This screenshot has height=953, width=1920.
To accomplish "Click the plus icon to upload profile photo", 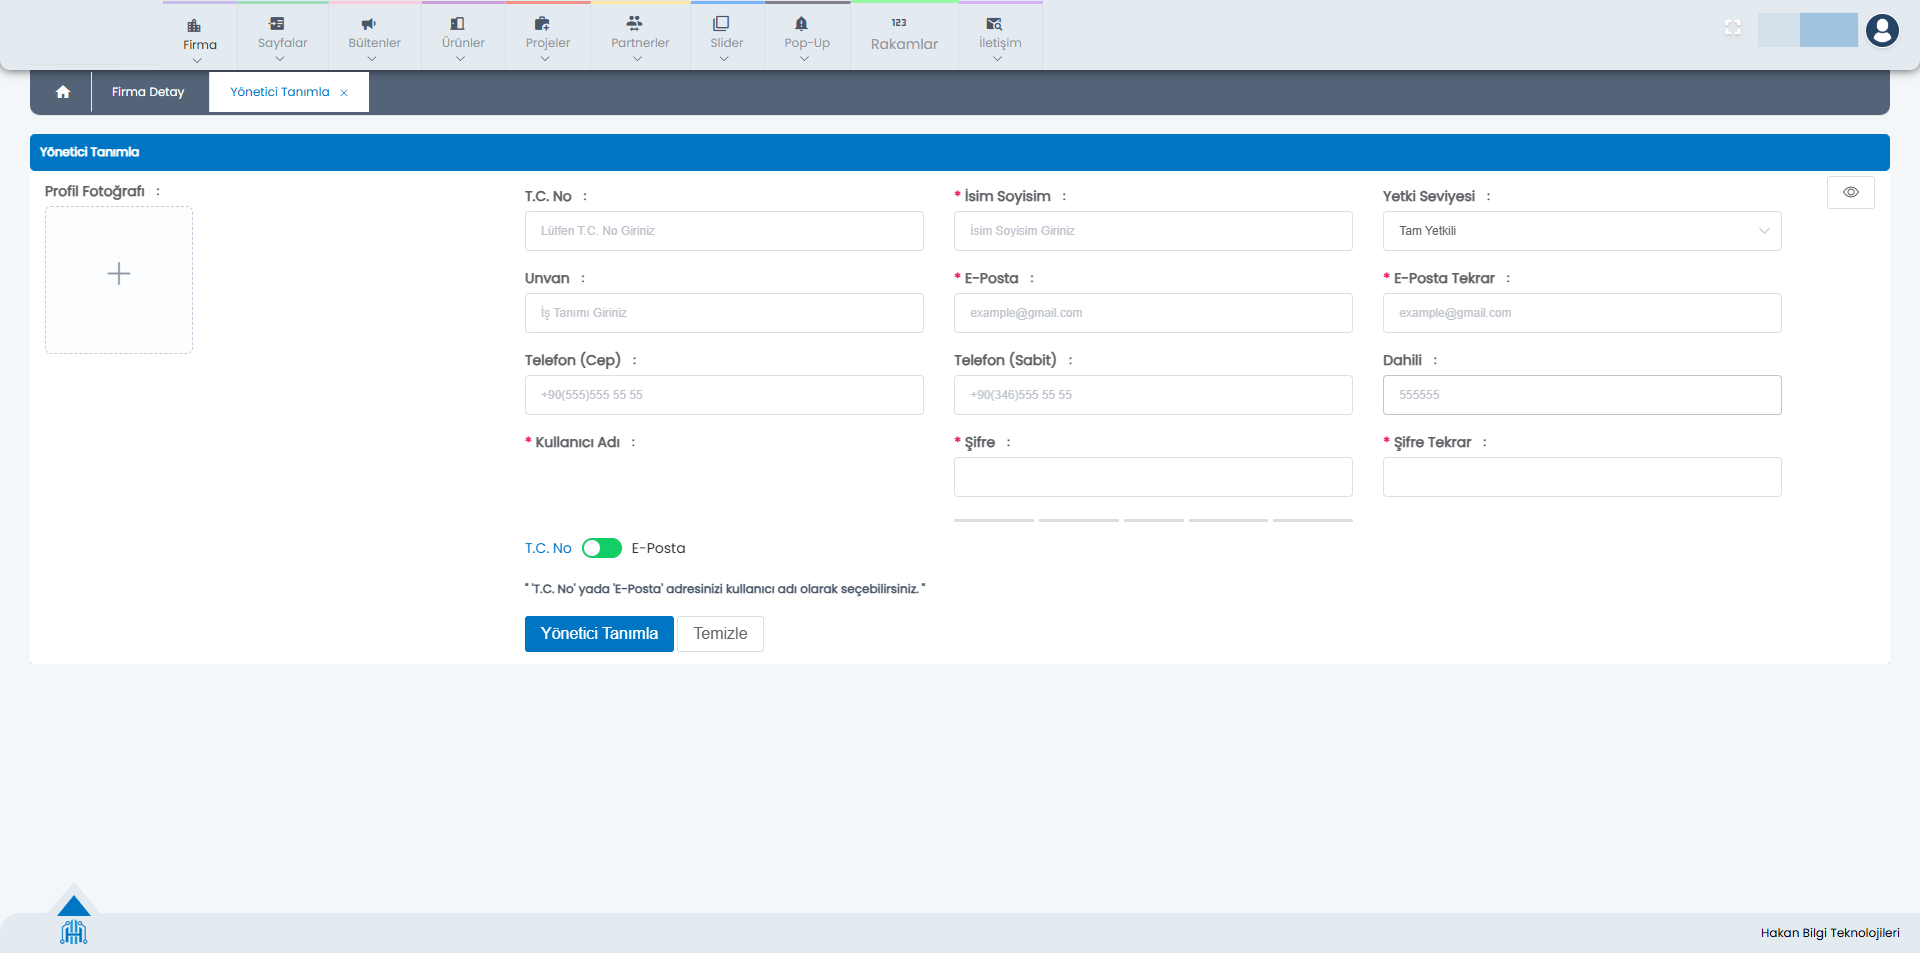I will coord(119,274).
